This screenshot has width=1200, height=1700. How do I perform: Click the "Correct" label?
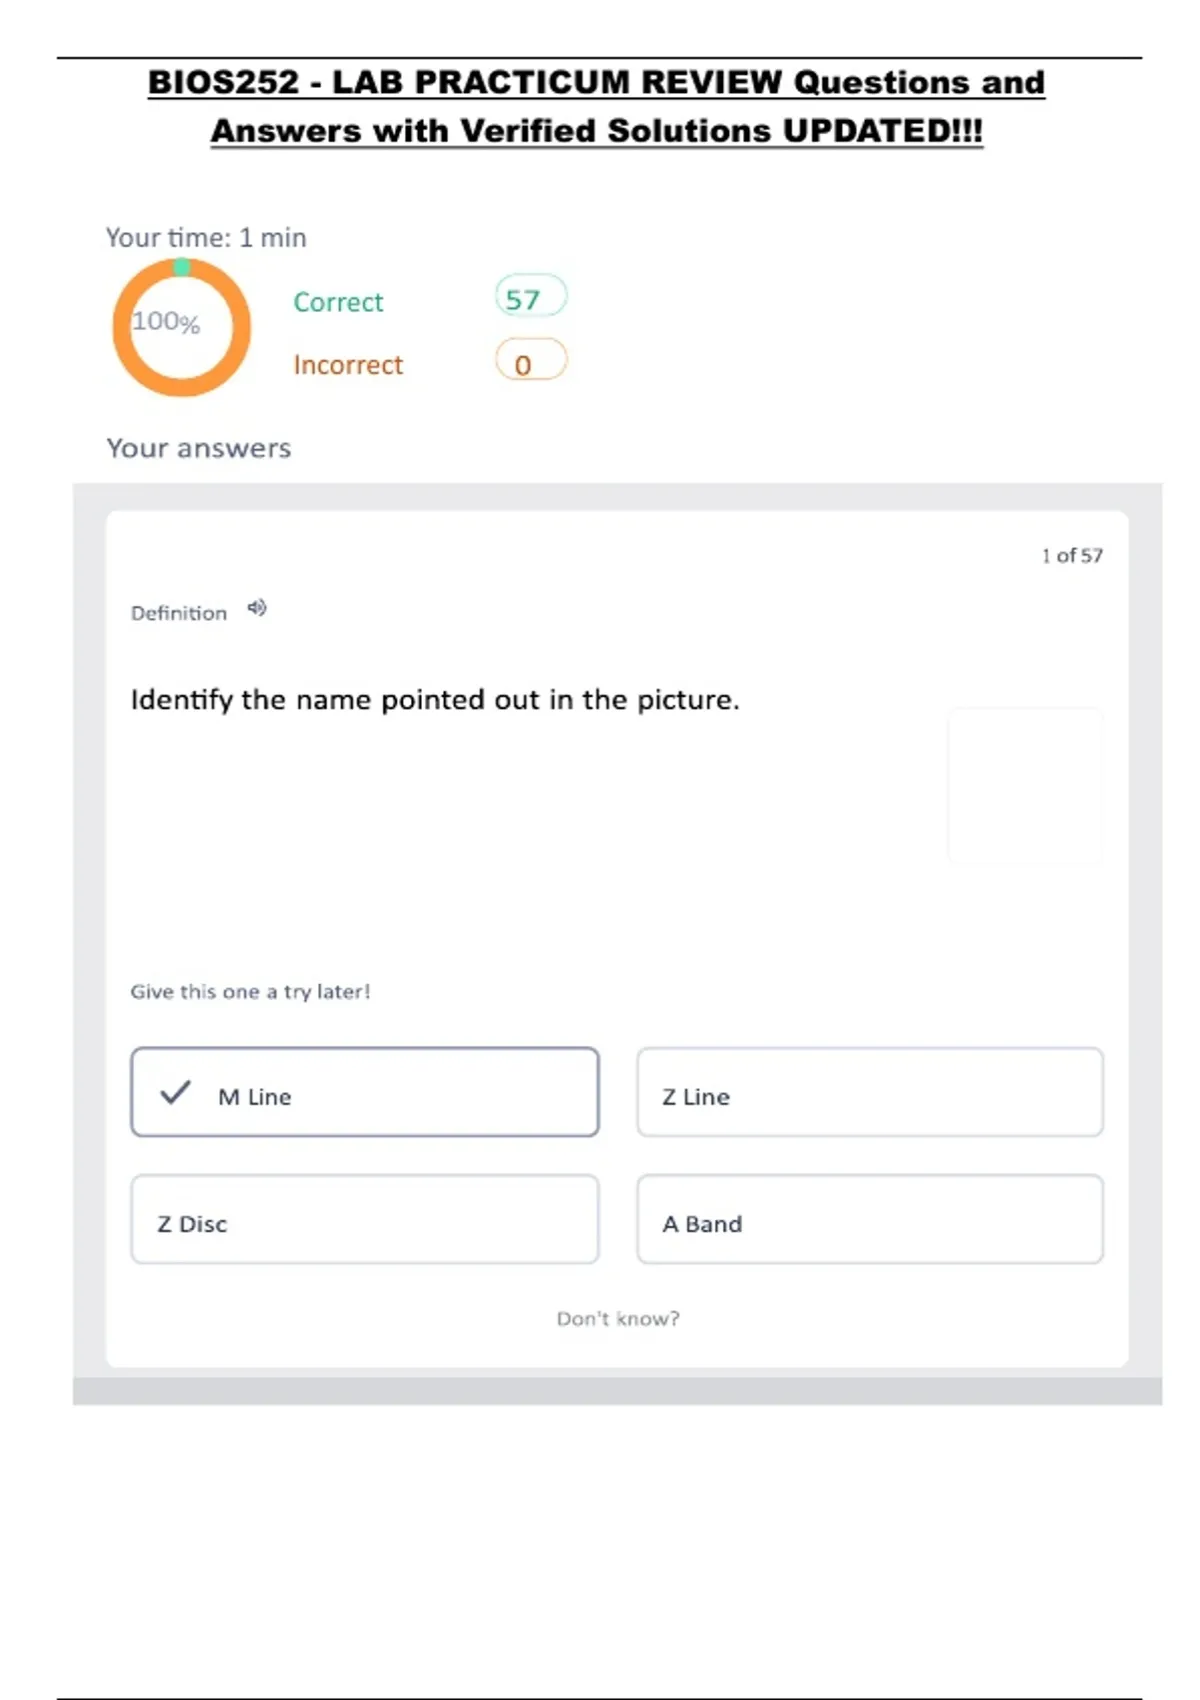[x=338, y=302]
